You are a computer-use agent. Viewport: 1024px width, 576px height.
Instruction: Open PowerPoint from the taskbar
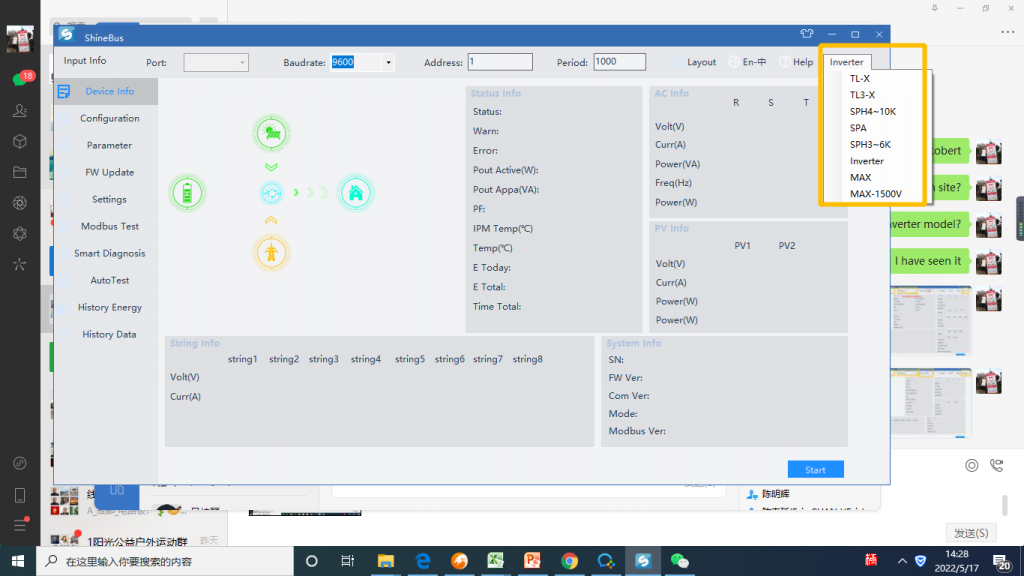[532, 561]
